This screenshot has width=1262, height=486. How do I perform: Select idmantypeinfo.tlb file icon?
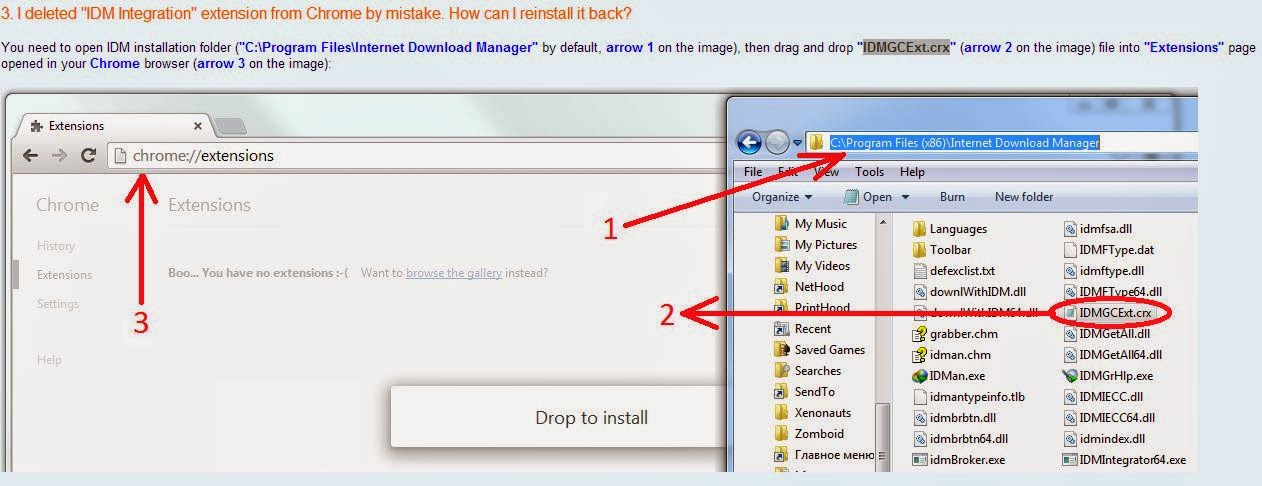(x=919, y=397)
